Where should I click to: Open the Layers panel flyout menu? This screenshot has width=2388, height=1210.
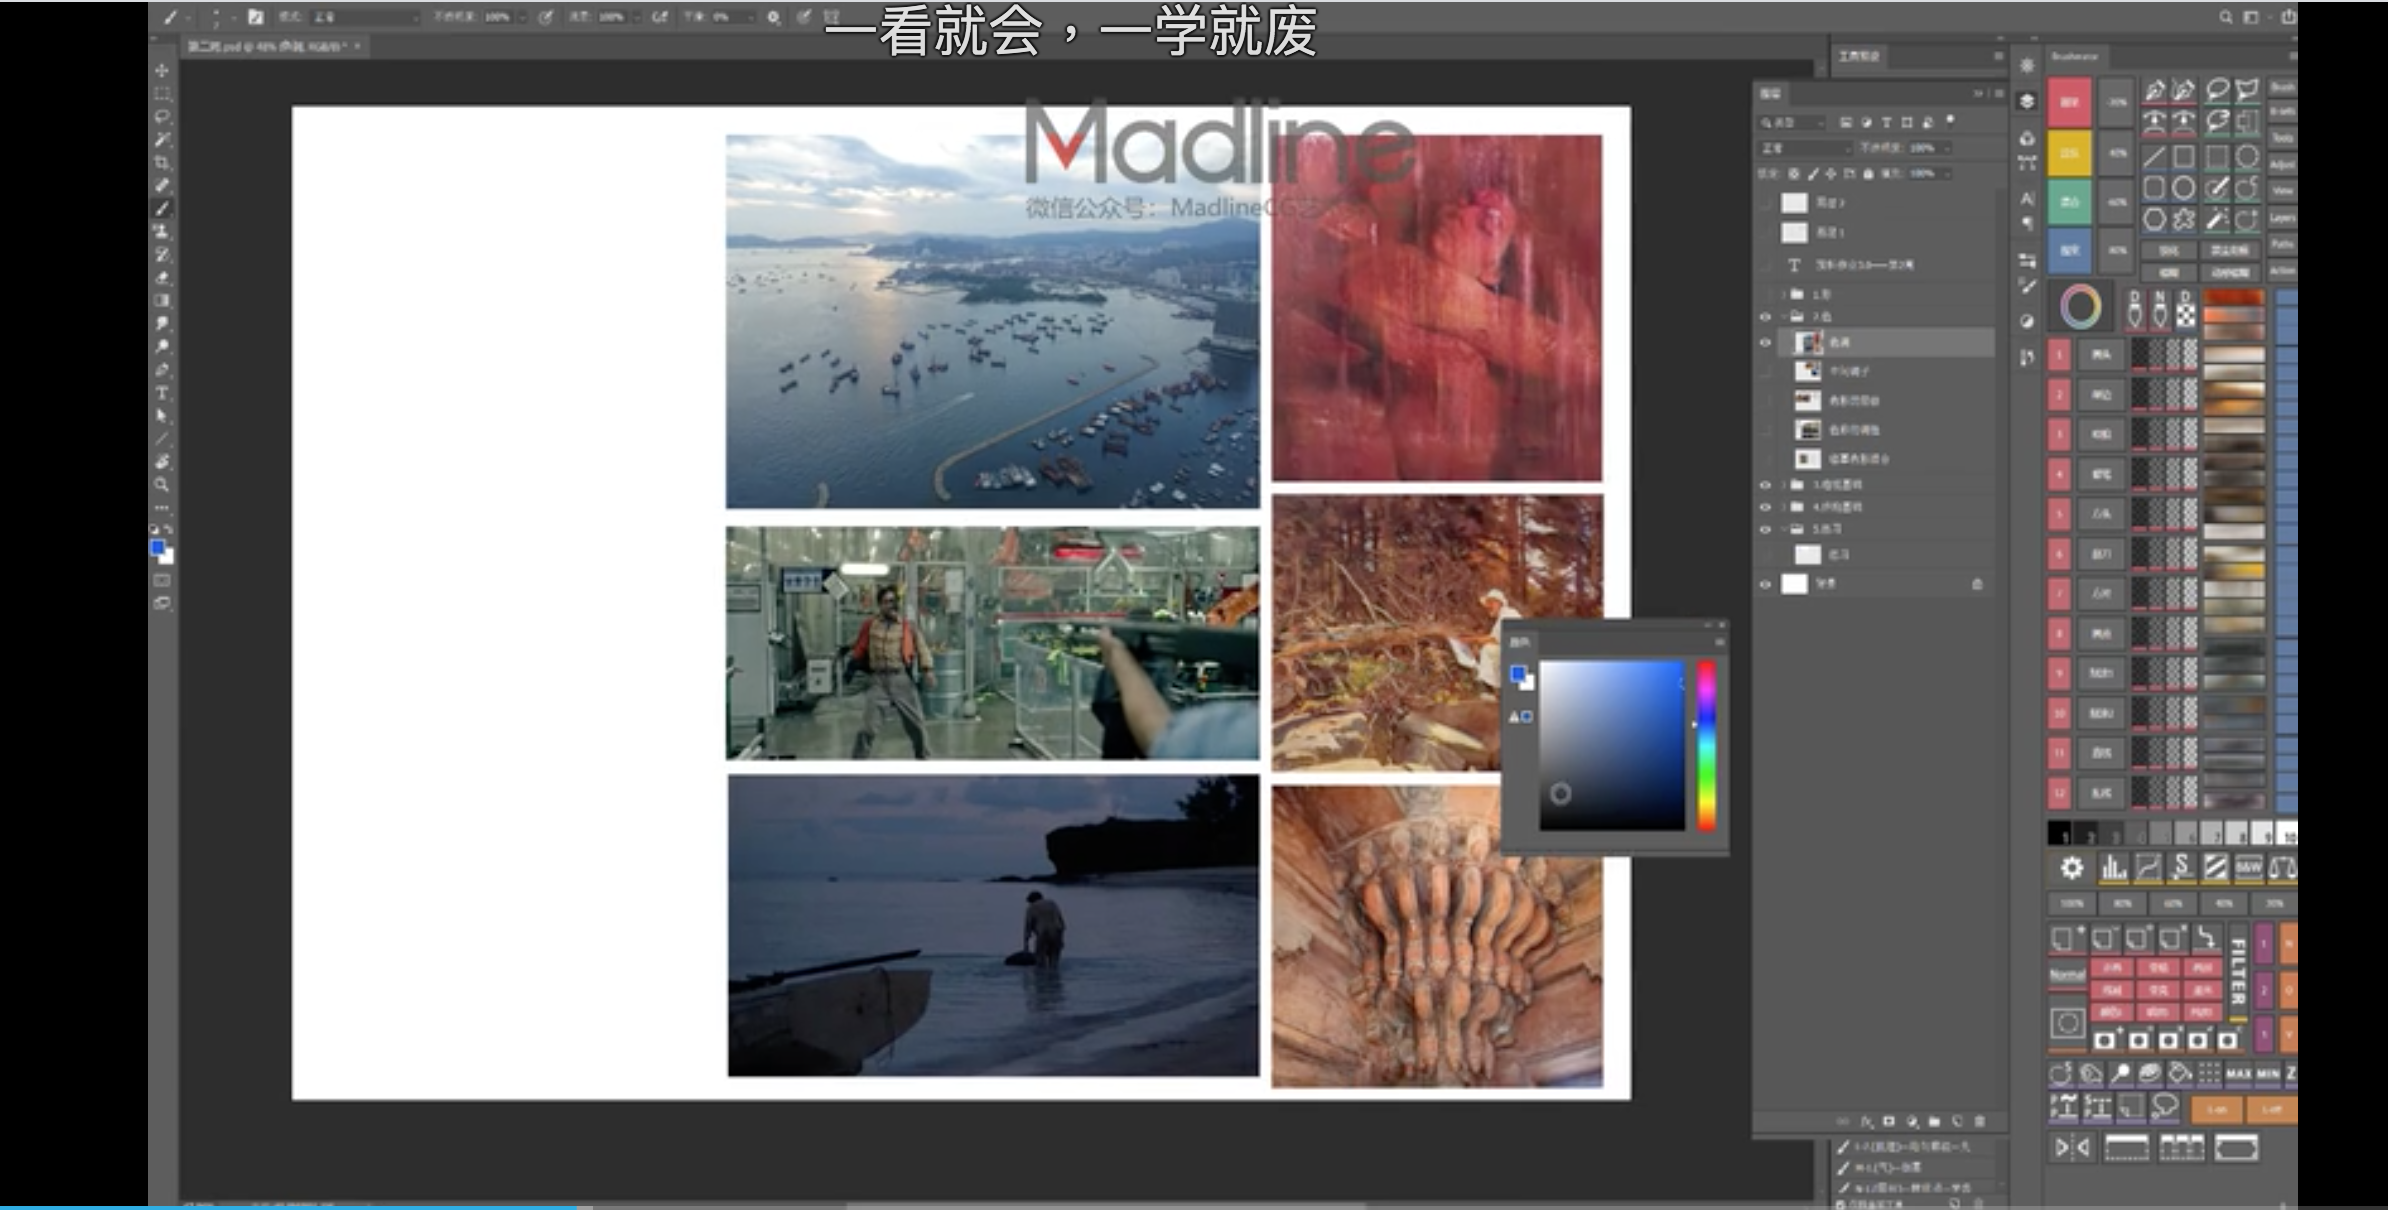pos(1999,94)
